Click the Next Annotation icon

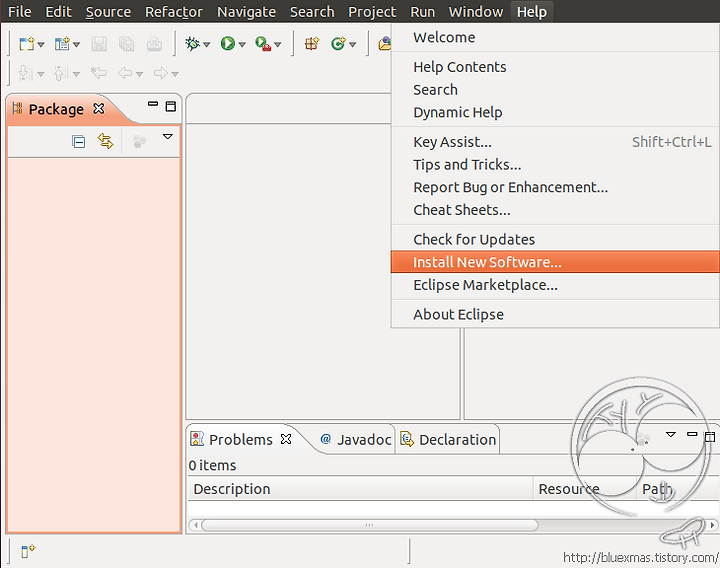pos(25,73)
